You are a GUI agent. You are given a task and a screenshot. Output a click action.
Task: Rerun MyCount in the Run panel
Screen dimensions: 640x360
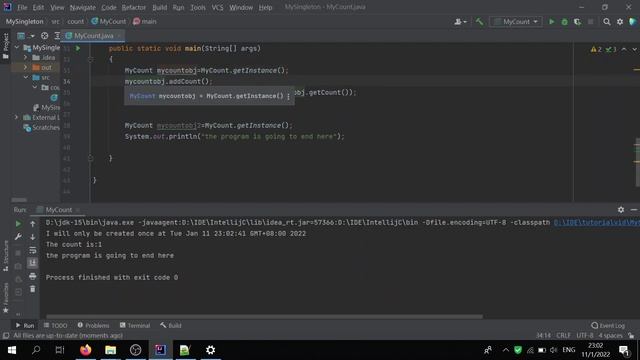(18, 224)
